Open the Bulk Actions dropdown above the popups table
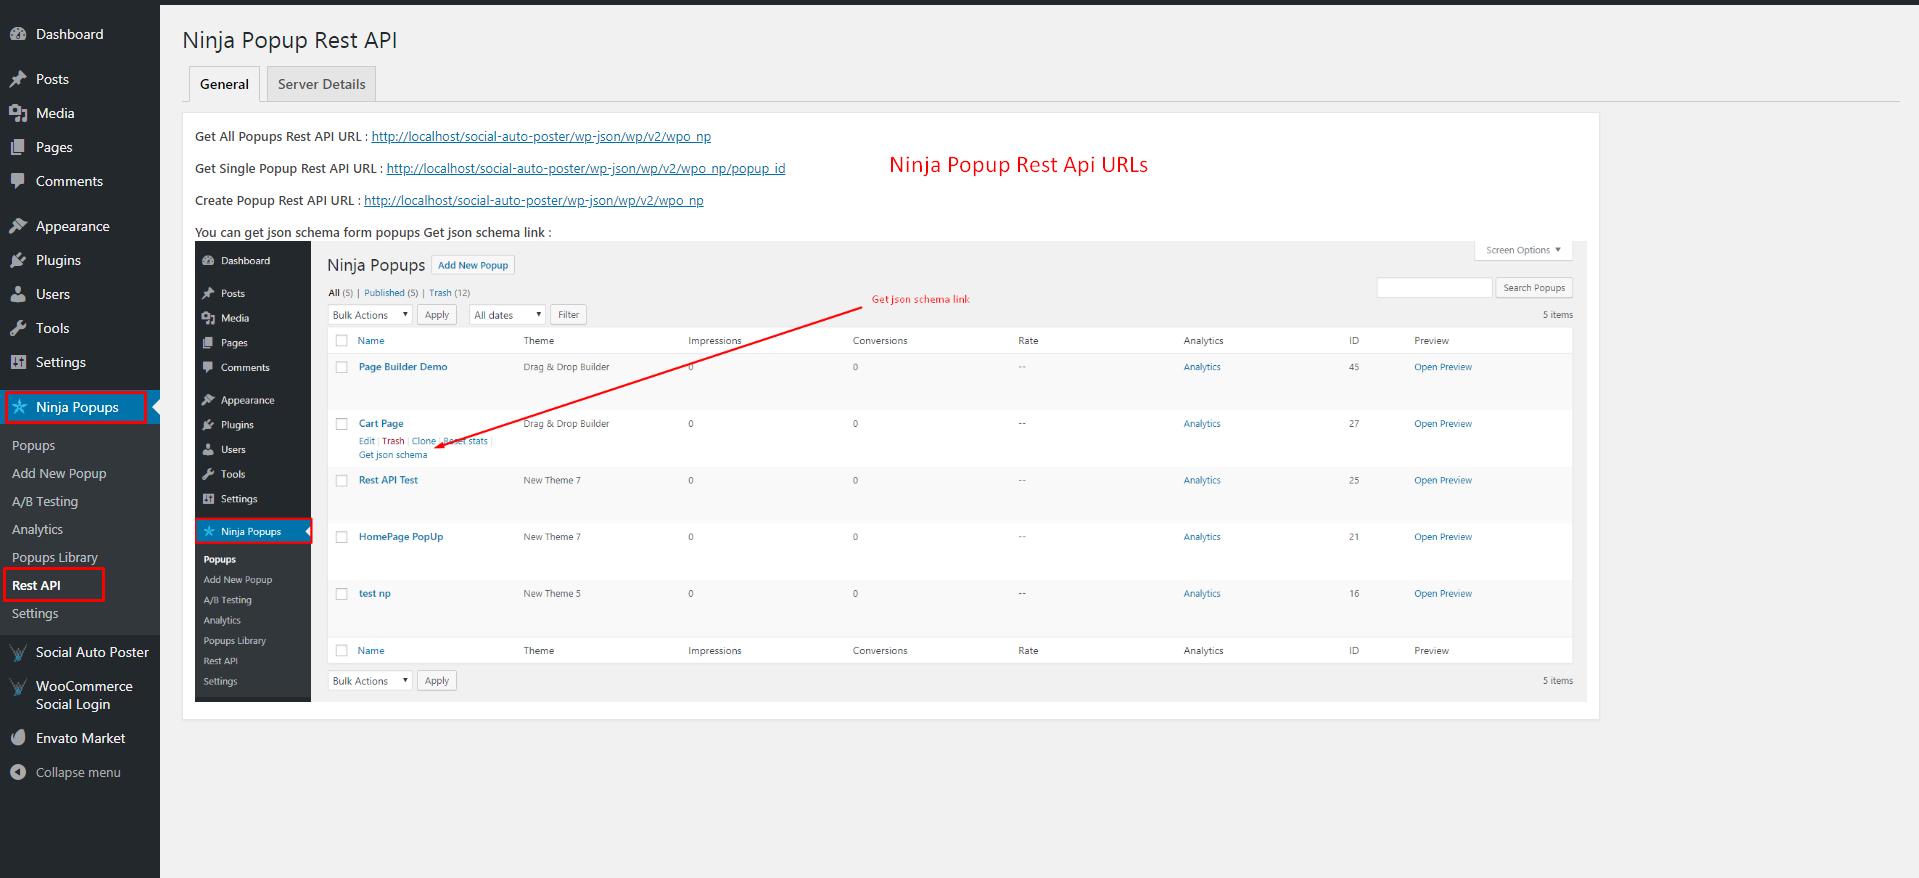This screenshot has width=1919, height=878. pyautogui.click(x=370, y=315)
